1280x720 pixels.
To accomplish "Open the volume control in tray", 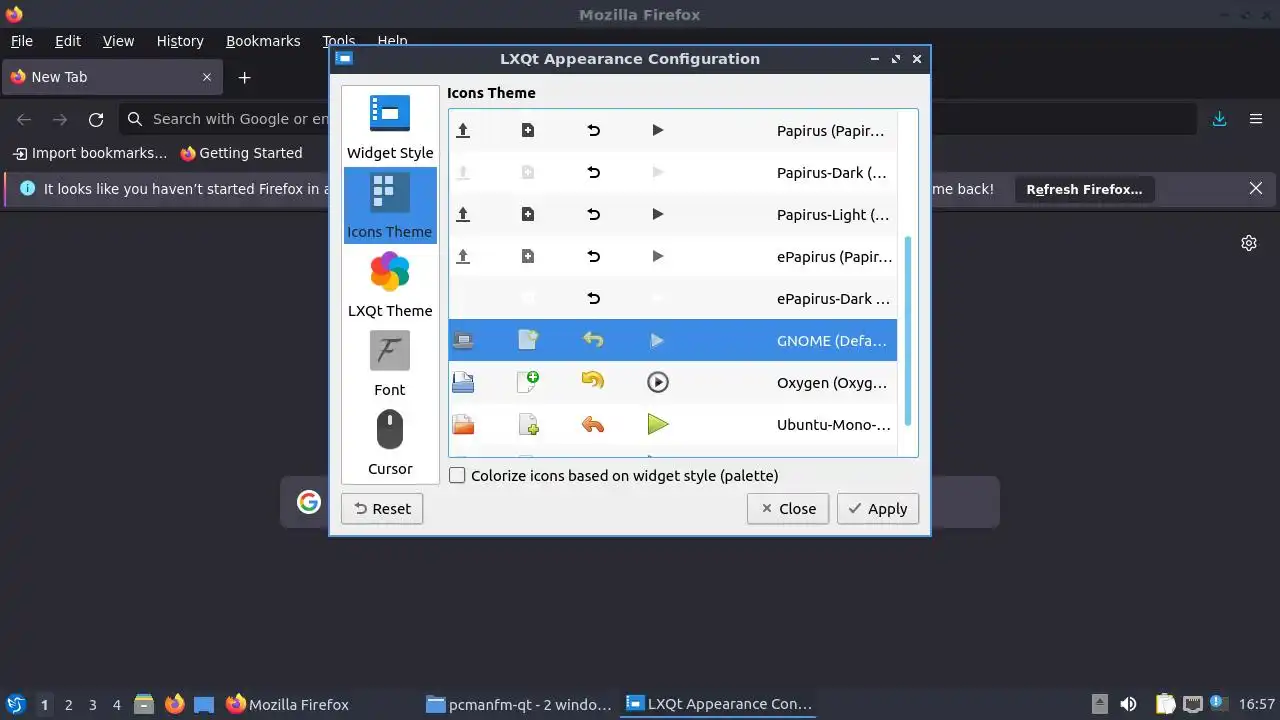I will tap(1129, 704).
